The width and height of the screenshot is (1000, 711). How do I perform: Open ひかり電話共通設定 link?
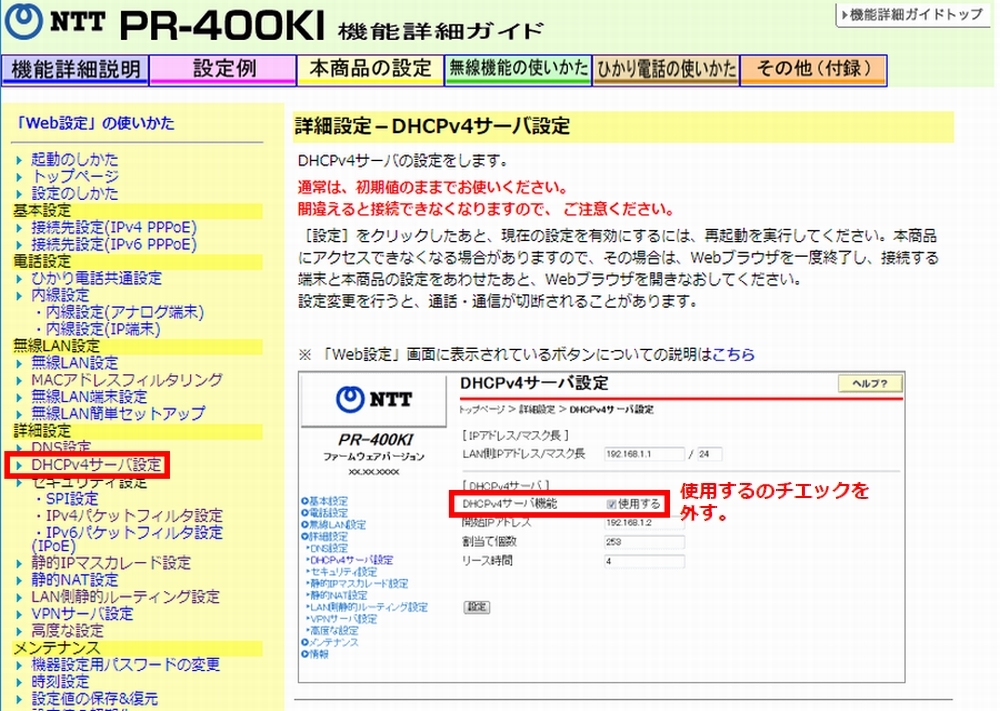click(x=96, y=279)
